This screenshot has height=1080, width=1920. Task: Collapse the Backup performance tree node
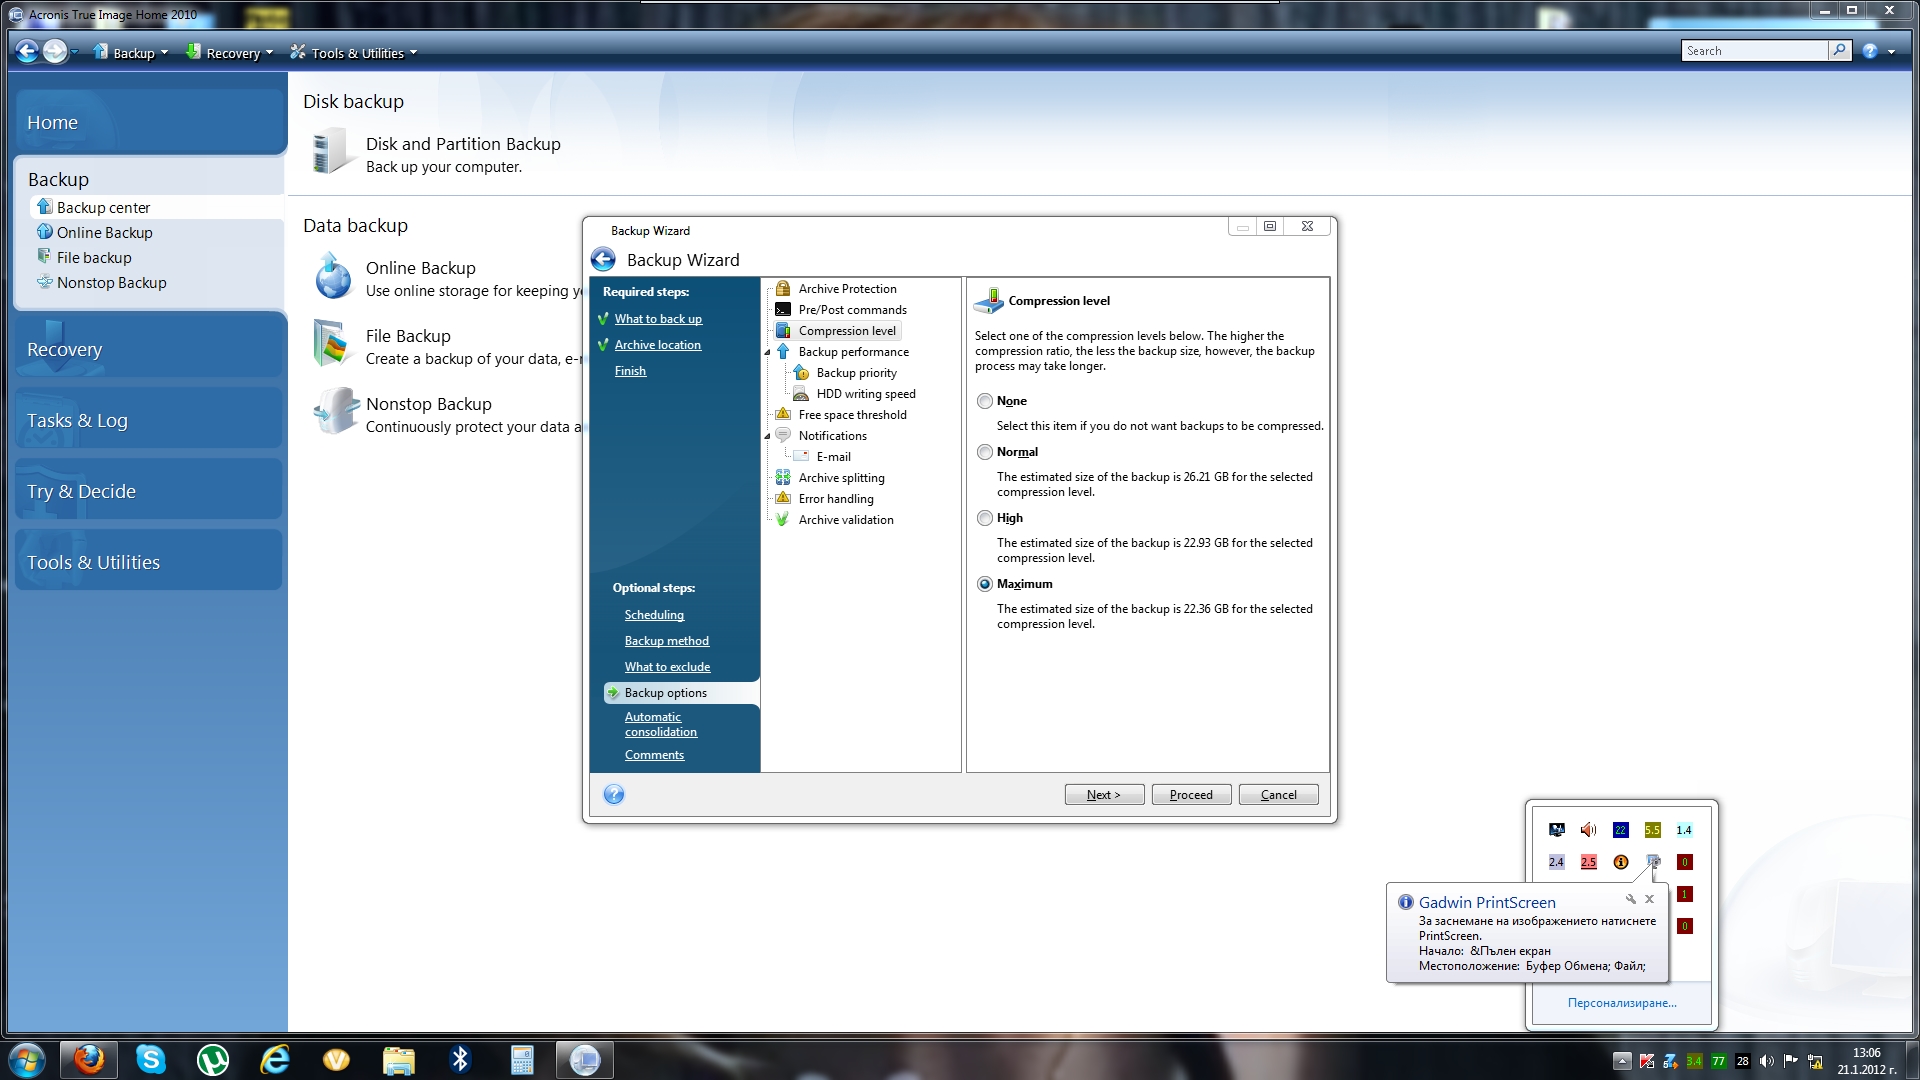pos(767,353)
